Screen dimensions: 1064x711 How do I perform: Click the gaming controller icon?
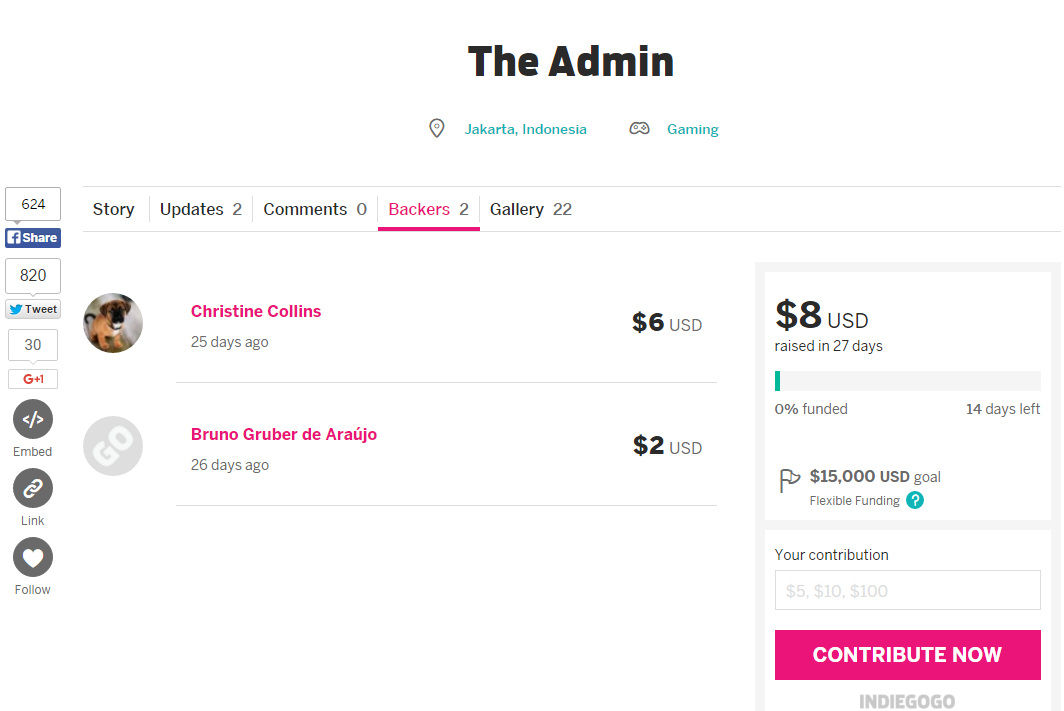[x=639, y=128]
